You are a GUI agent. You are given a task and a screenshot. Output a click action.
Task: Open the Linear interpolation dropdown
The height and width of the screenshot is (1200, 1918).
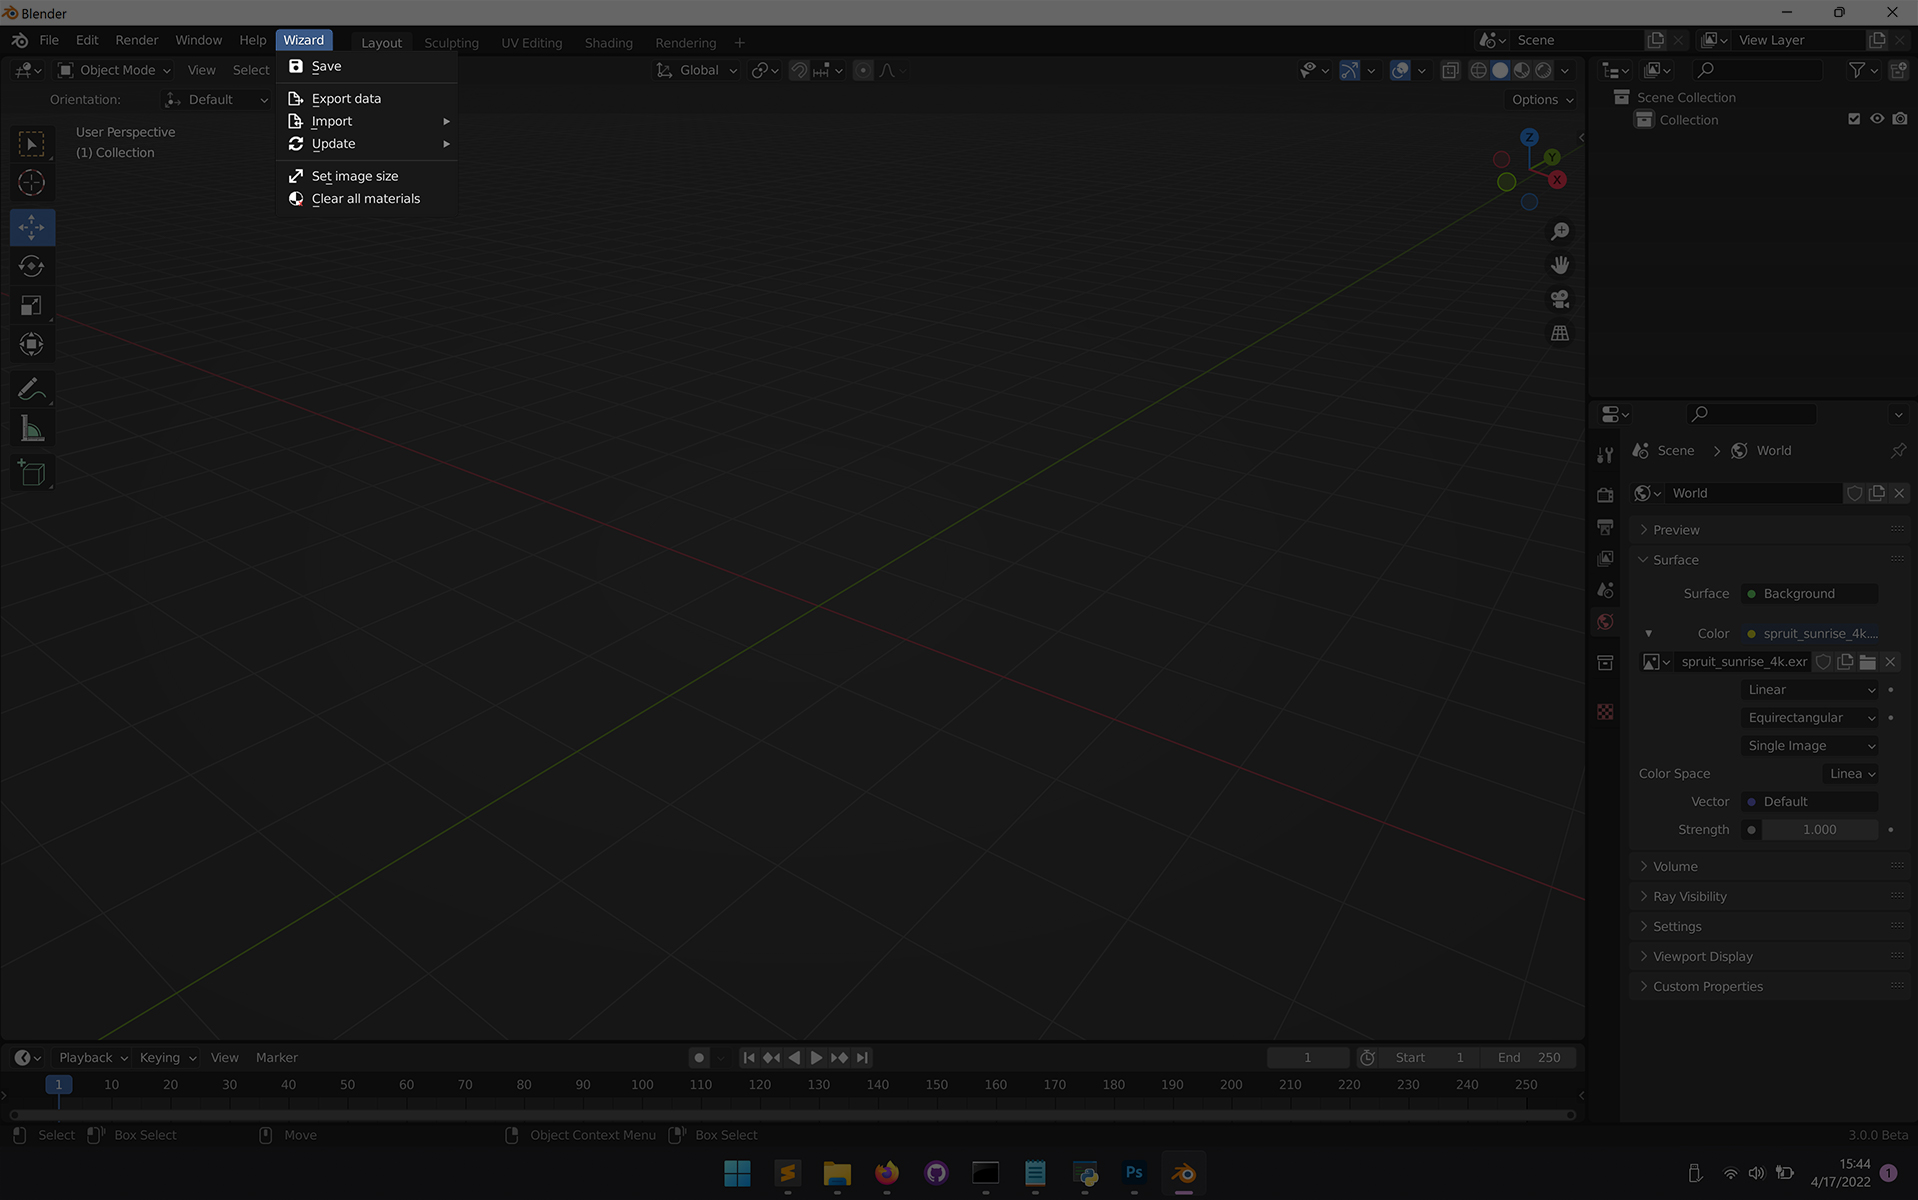(x=1811, y=690)
